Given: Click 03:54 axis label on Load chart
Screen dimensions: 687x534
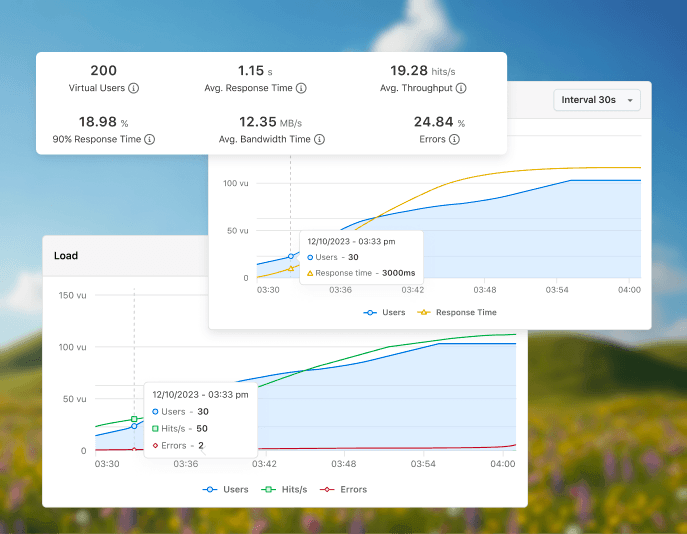Looking at the screenshot, I should tap(423, 463).
